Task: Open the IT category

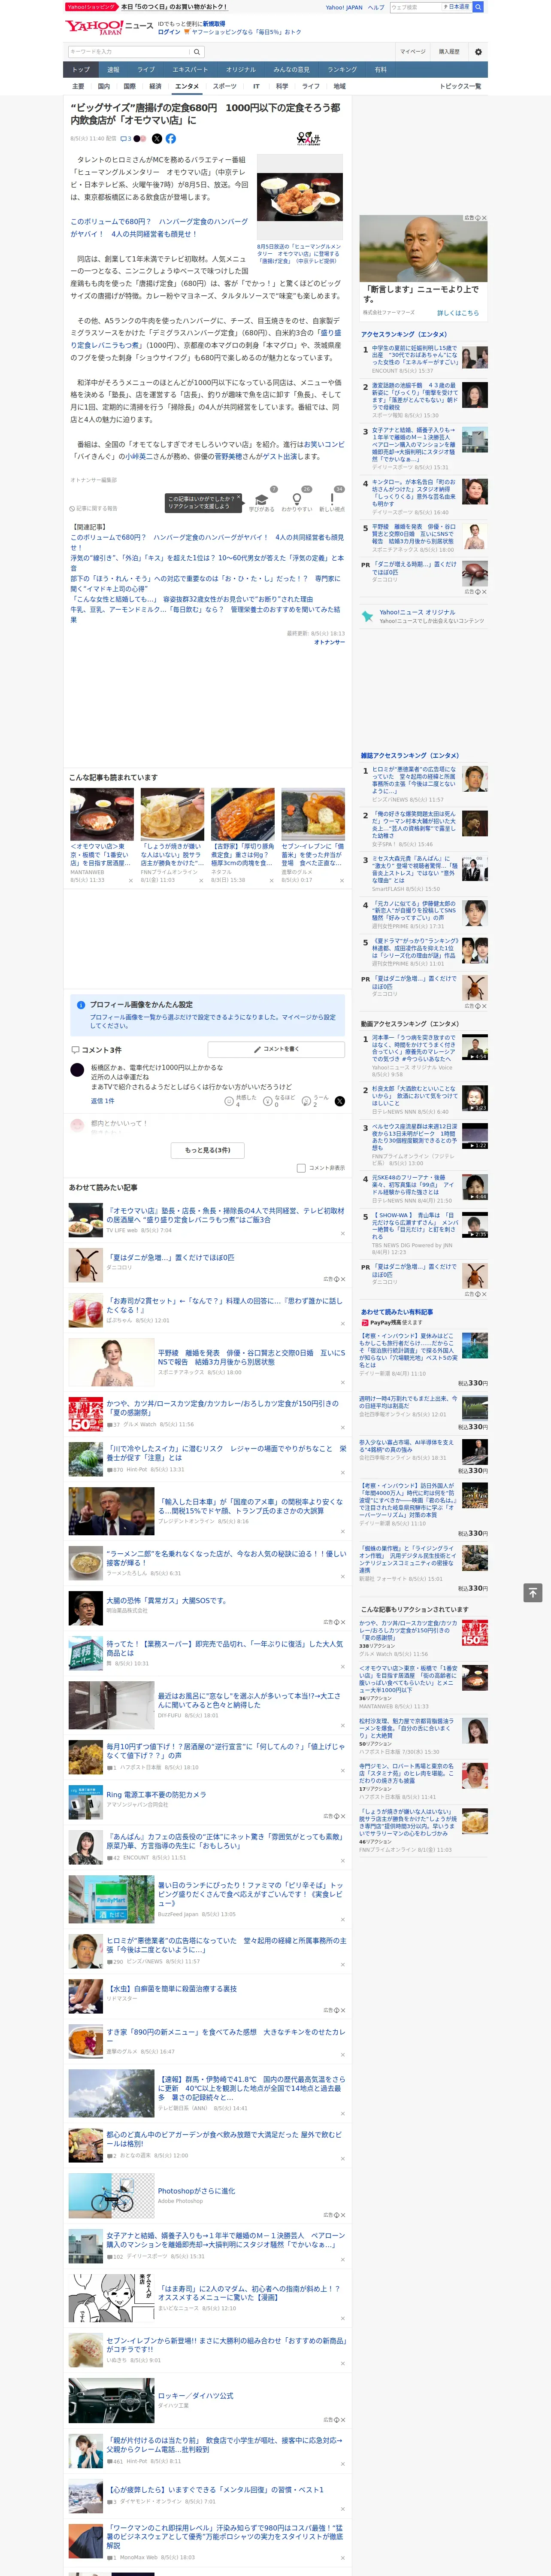Action: (x=256, y=86)
